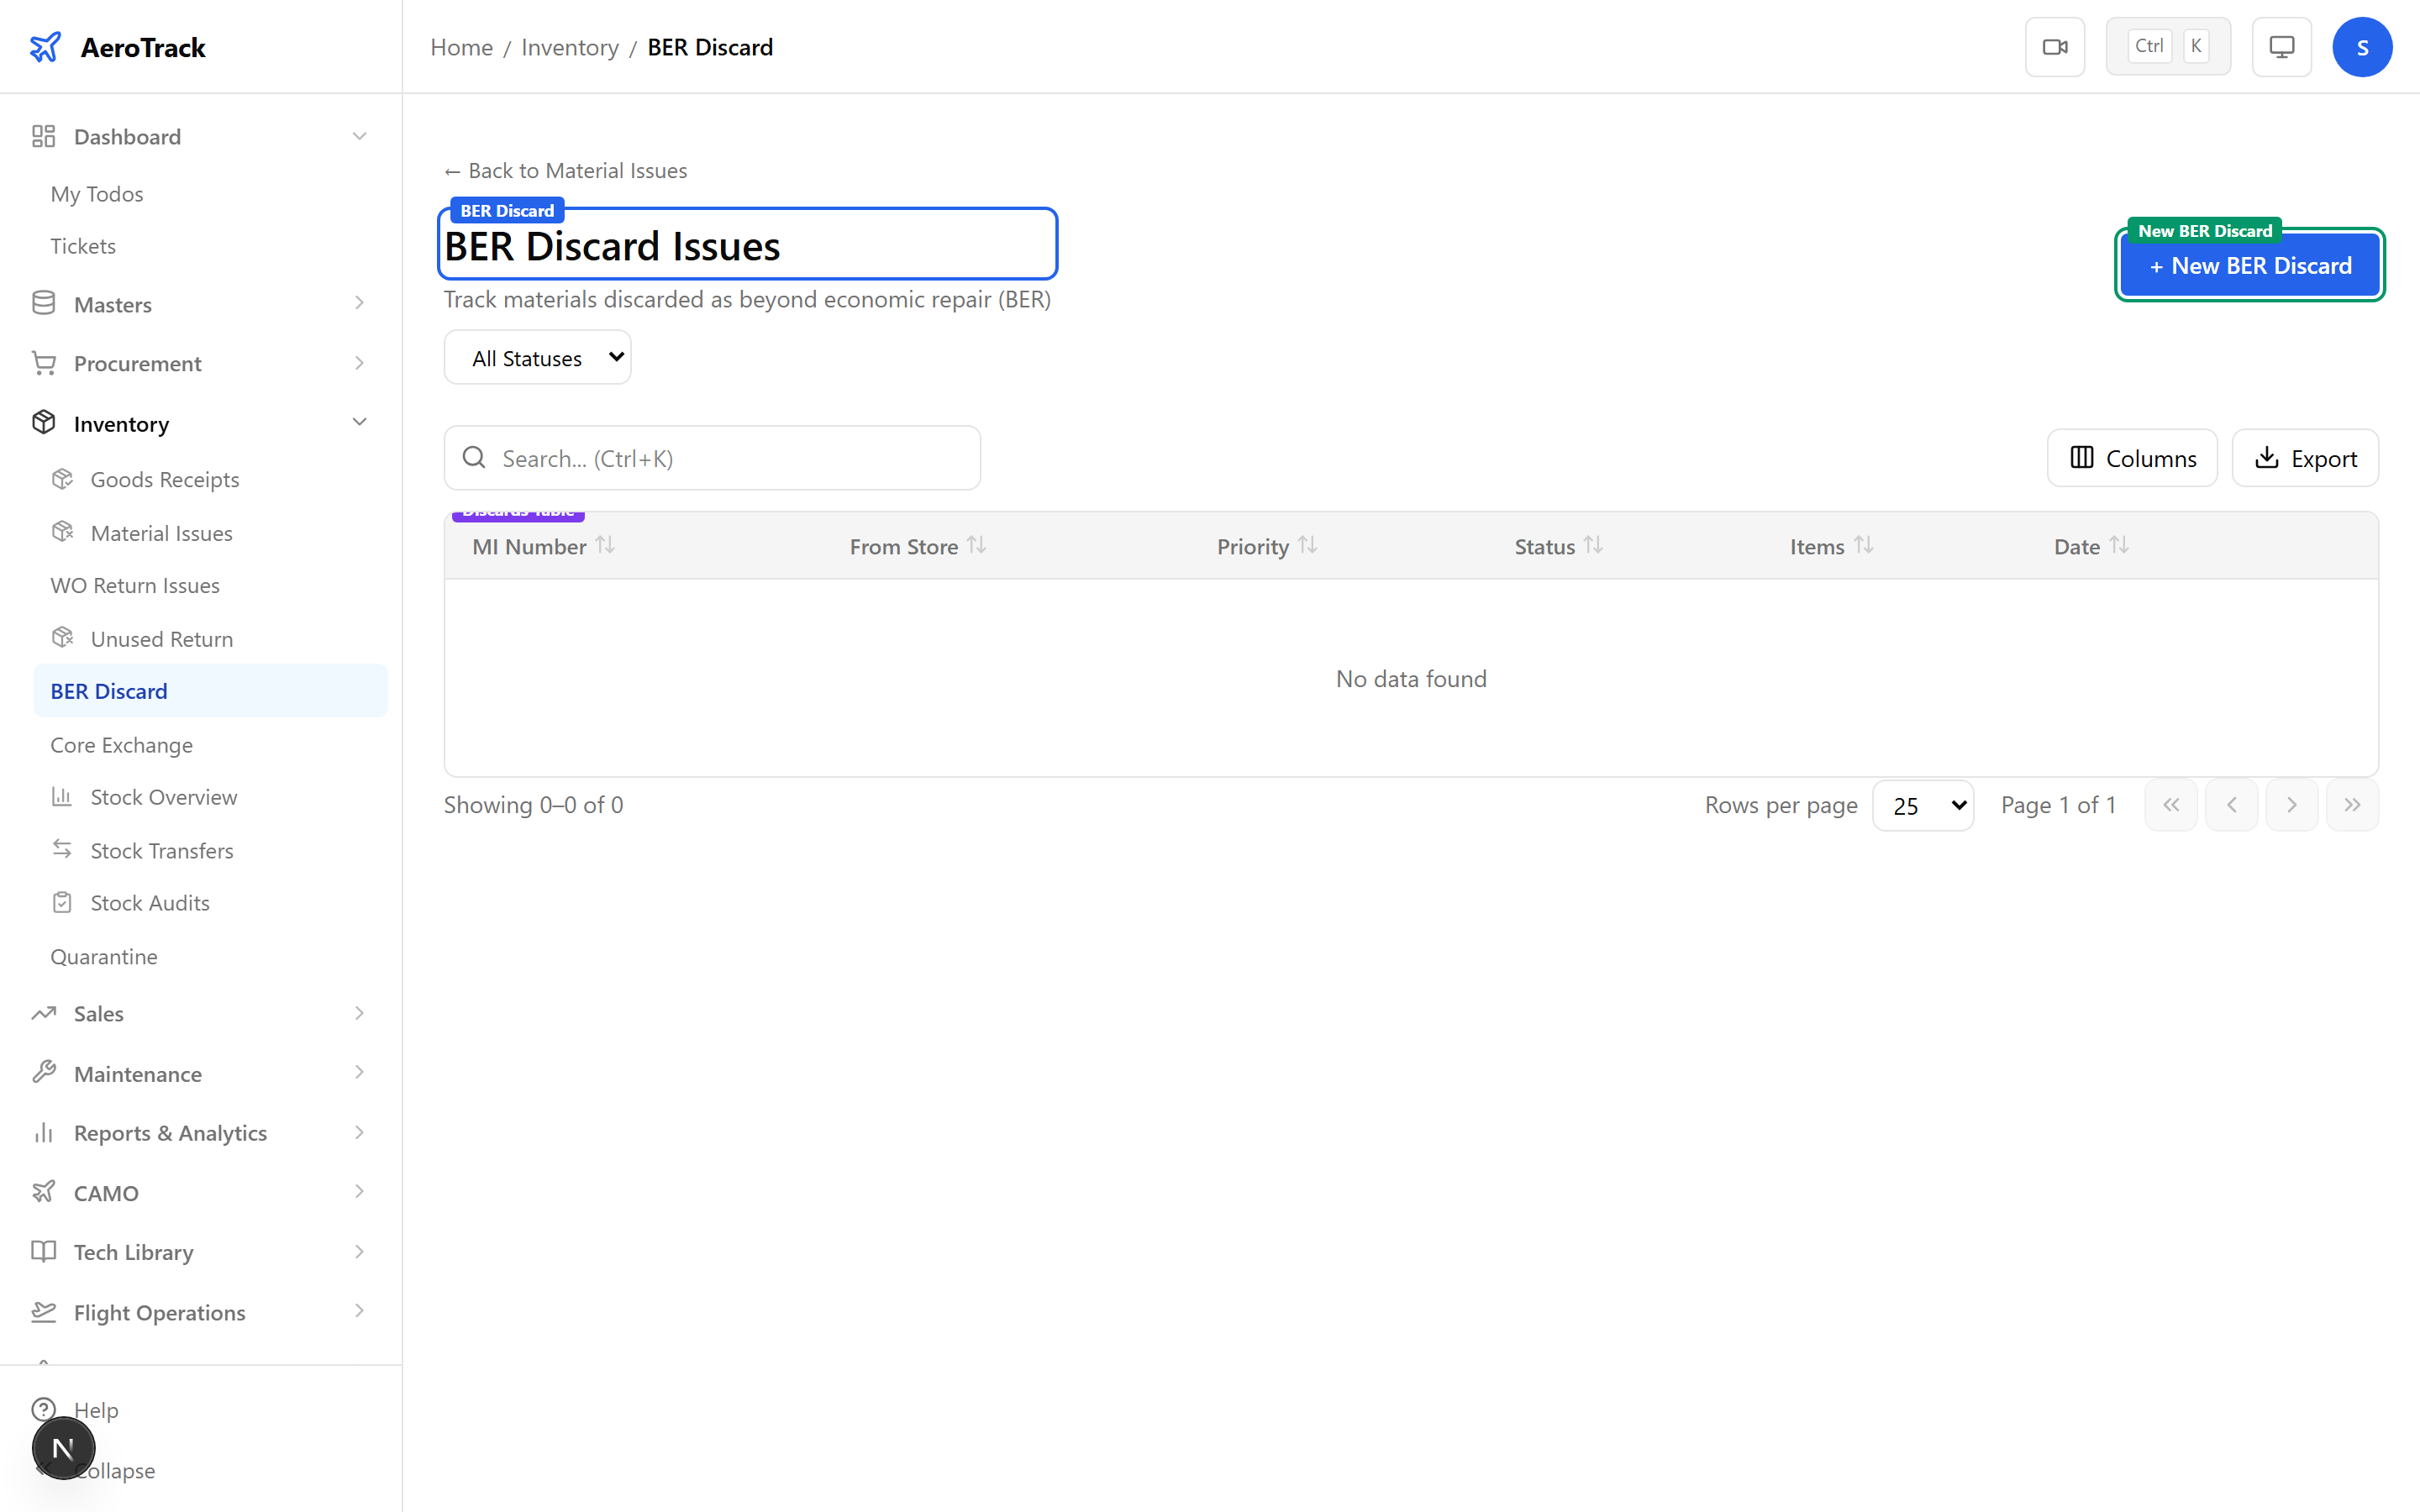Expand the Reports & Analytics section
Image resolution: width=2420 pixels, height=1512 pixels.
click(x=359, y=1133)
